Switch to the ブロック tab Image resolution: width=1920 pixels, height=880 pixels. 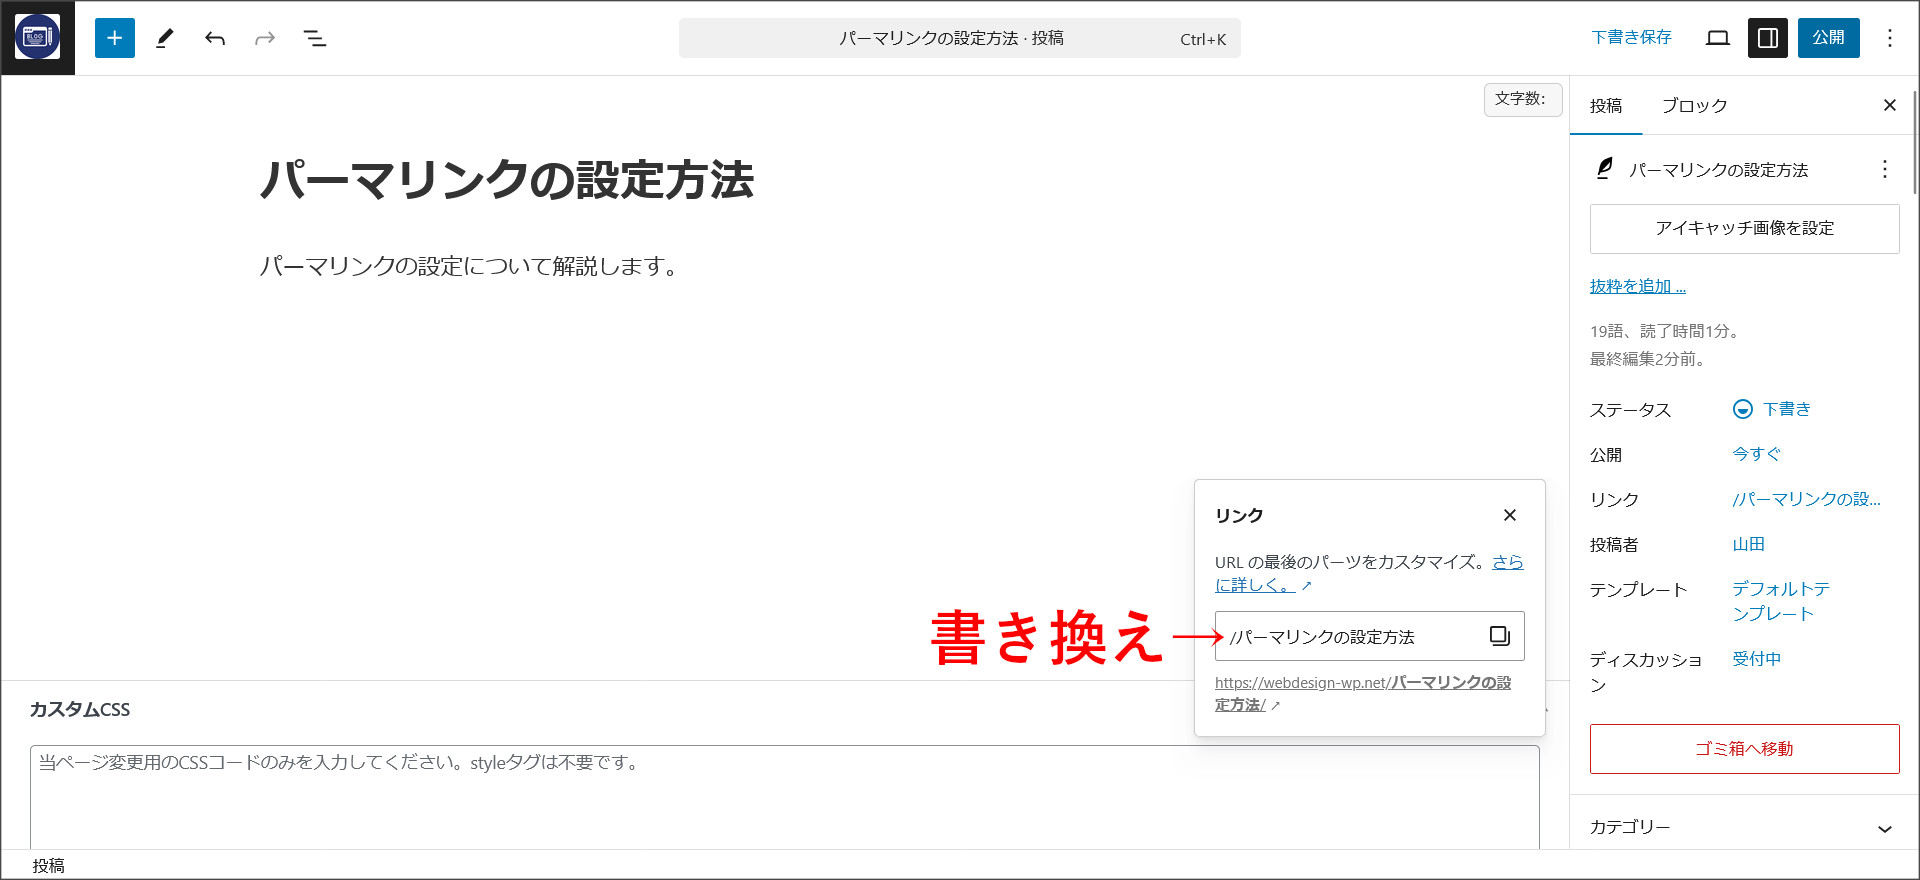[x=1695, y=105]
